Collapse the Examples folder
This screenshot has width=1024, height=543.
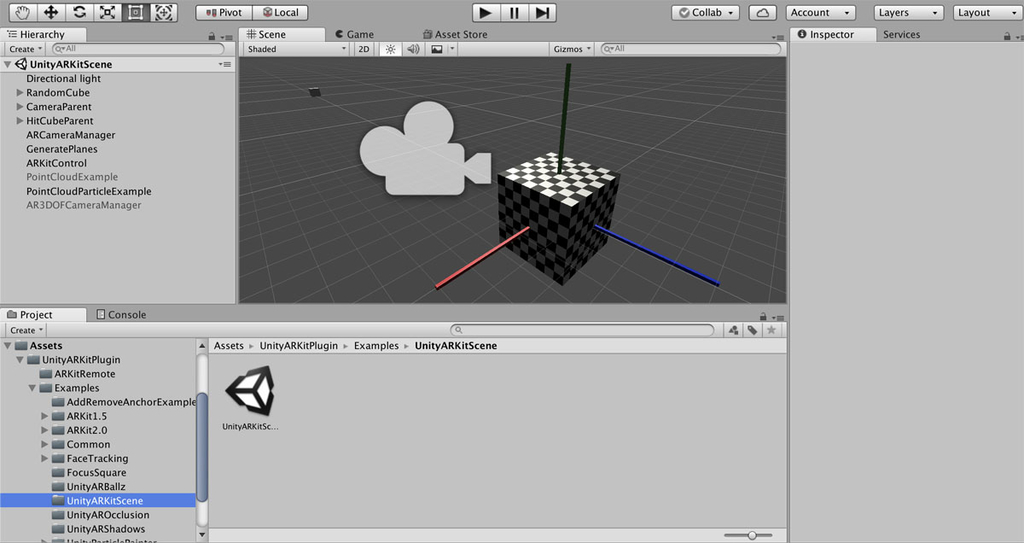click(x=32, y=388)
